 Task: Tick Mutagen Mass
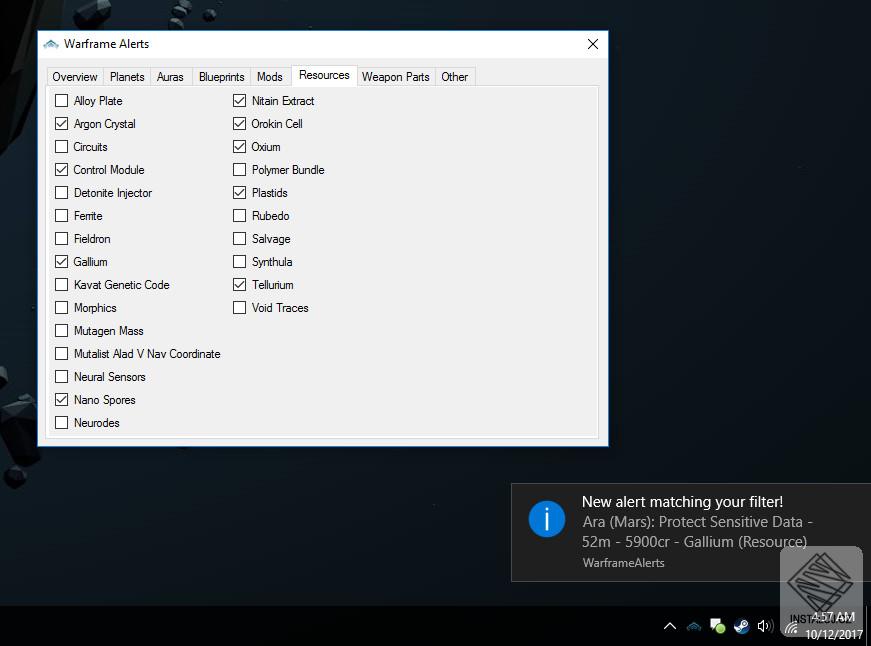[62, 330]
